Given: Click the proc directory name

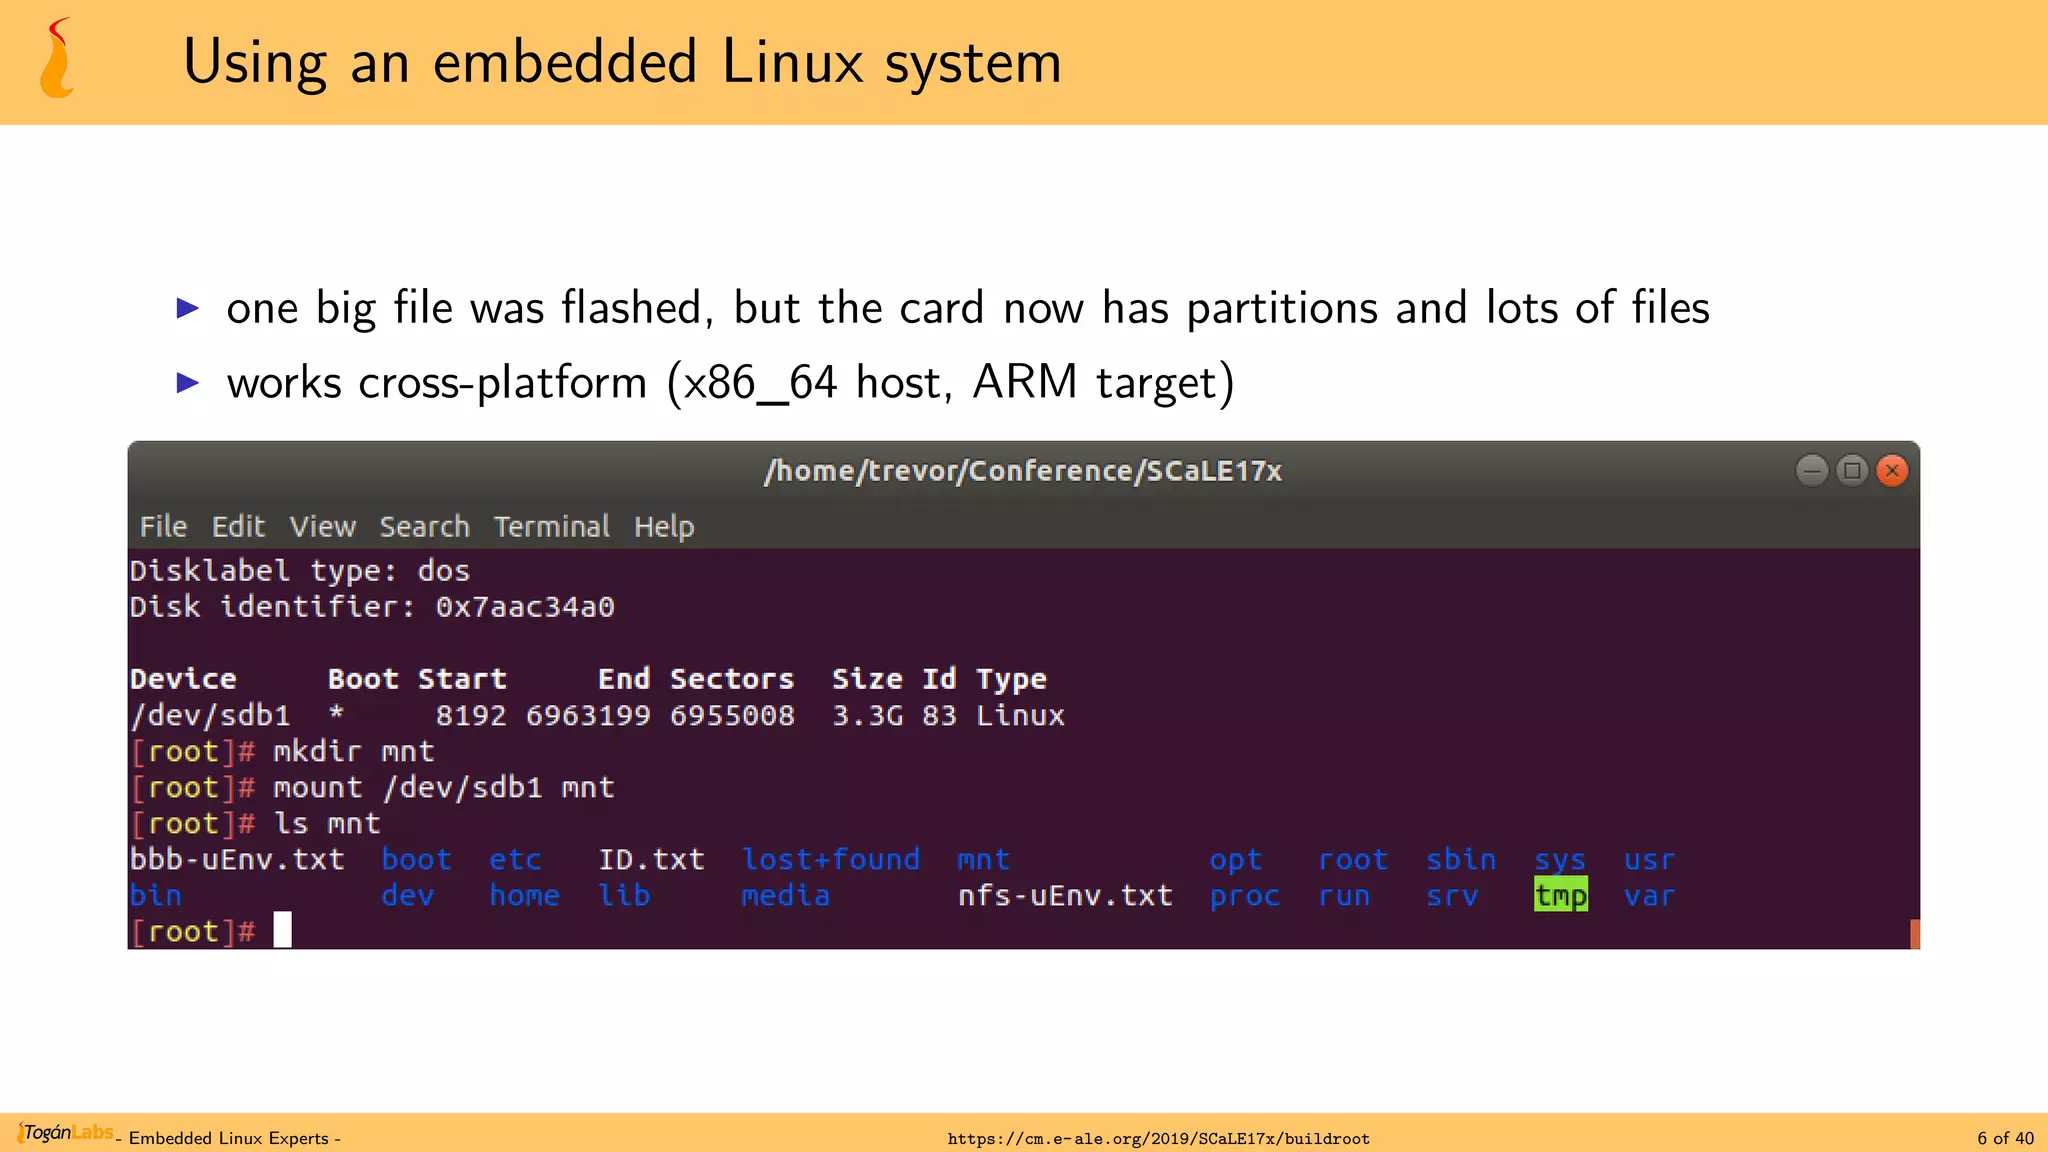Looking at the screenshot, I should coord(1244,896).
